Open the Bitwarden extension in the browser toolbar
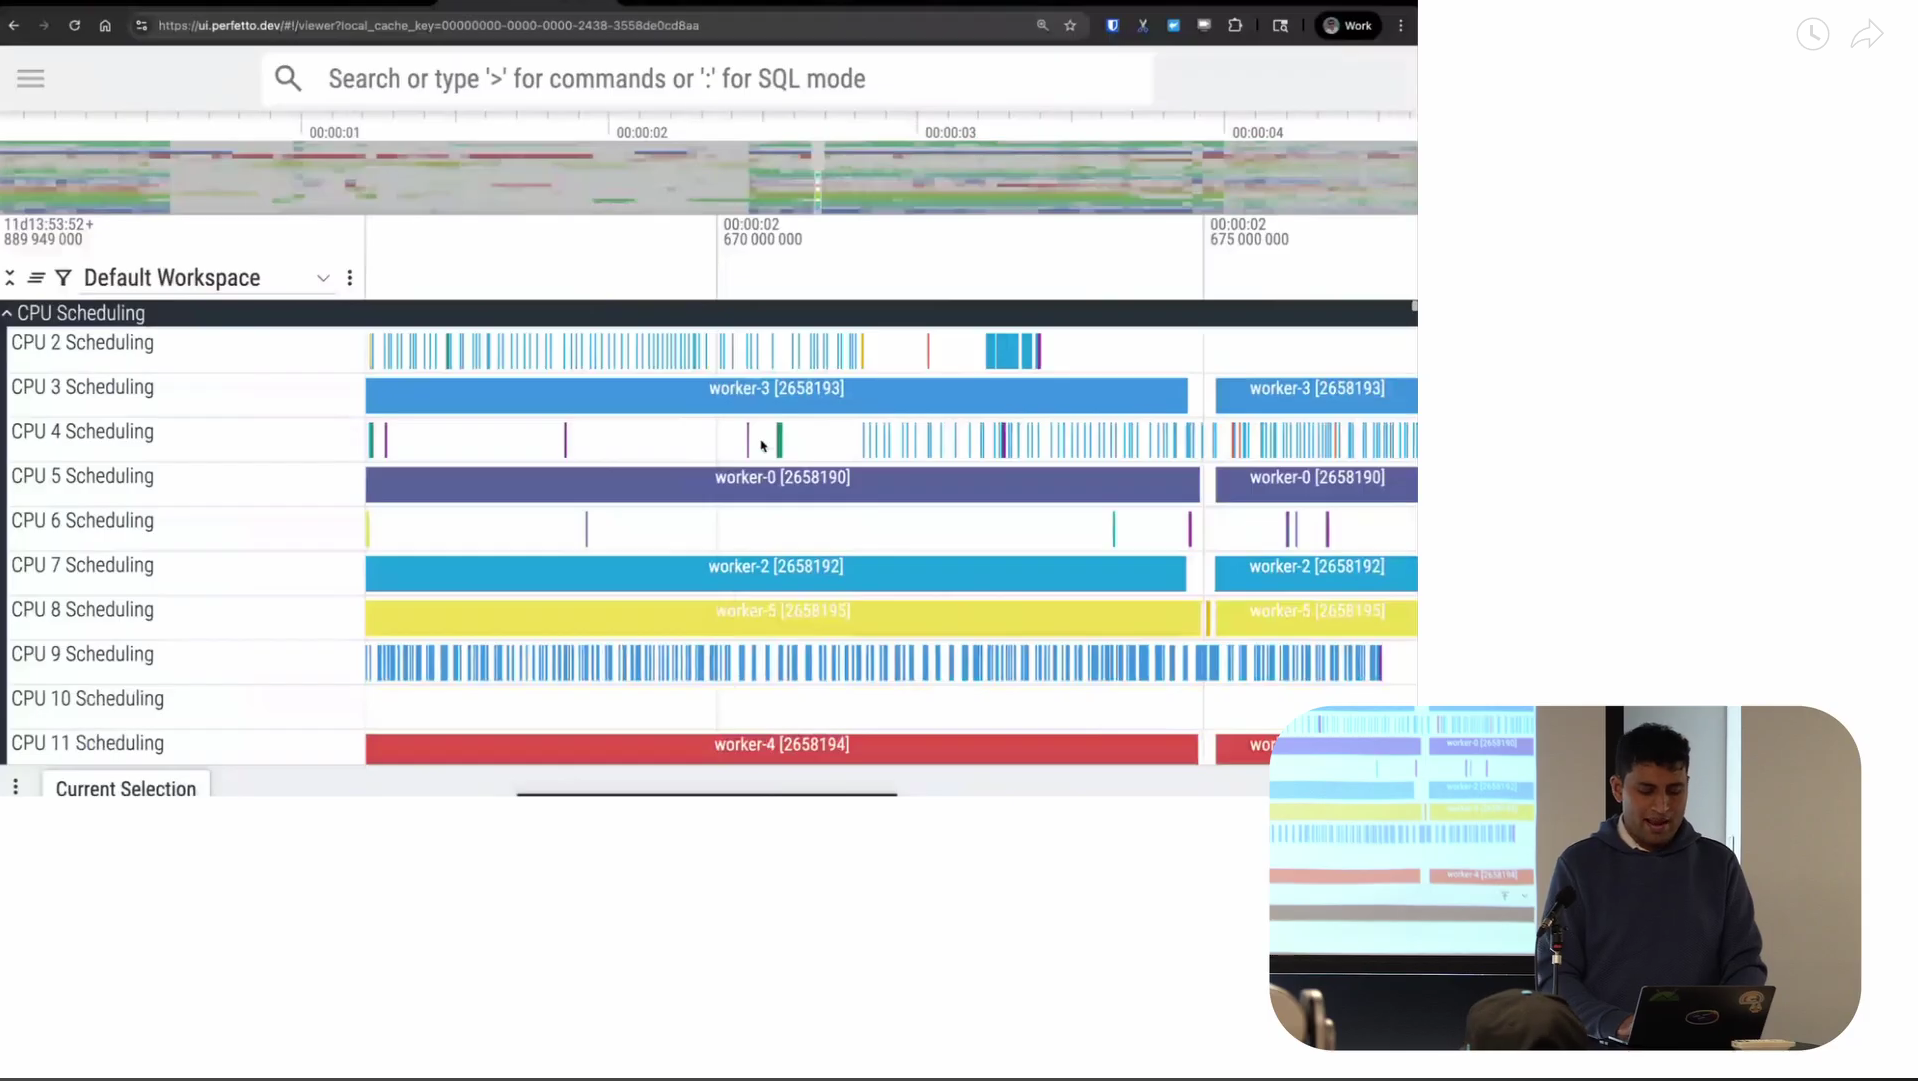 coord(1112,26)
